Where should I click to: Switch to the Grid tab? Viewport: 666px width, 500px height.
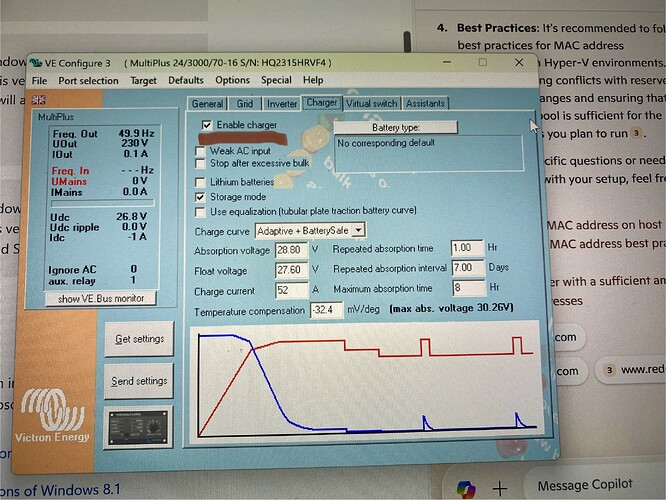[245, 104]
